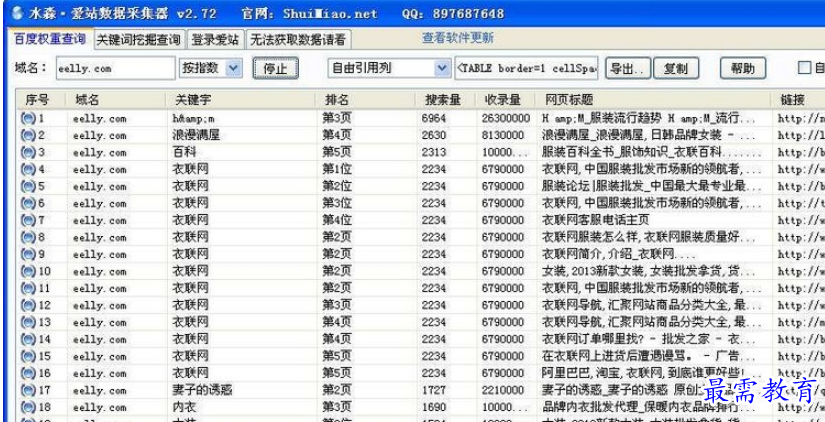Image resolution: width=825 pixels, height=422 pixels.
Task: Click the 帮助 button
Action: 743,68
